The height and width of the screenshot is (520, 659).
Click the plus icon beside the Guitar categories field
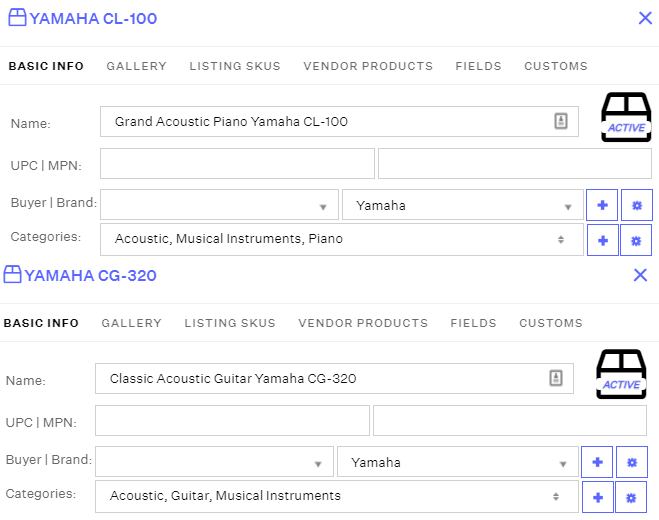[x=597, y=497]
